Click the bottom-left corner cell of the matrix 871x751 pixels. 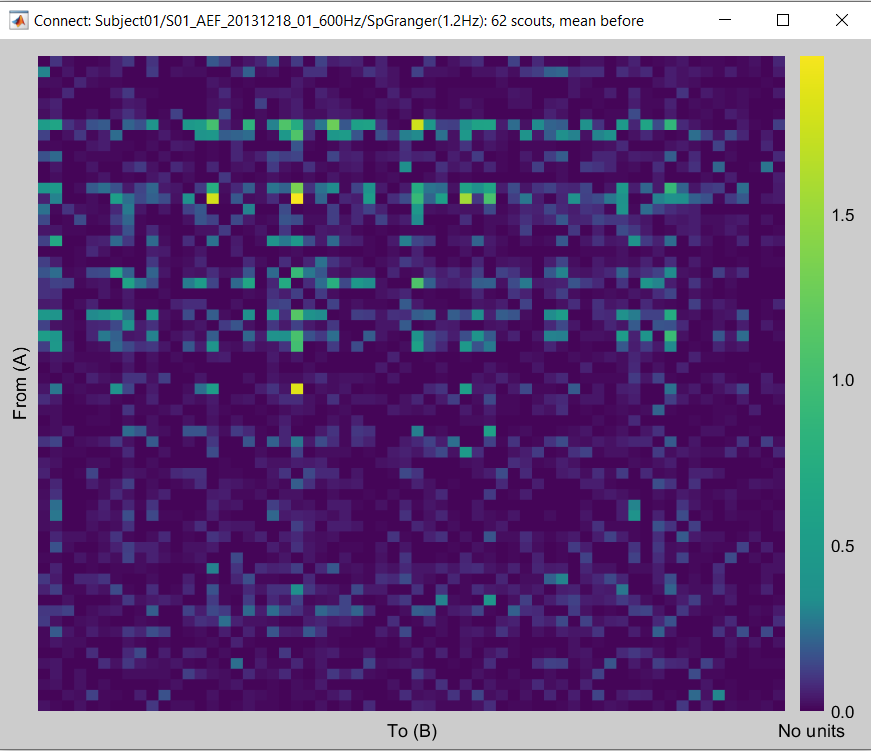point(44,705)
